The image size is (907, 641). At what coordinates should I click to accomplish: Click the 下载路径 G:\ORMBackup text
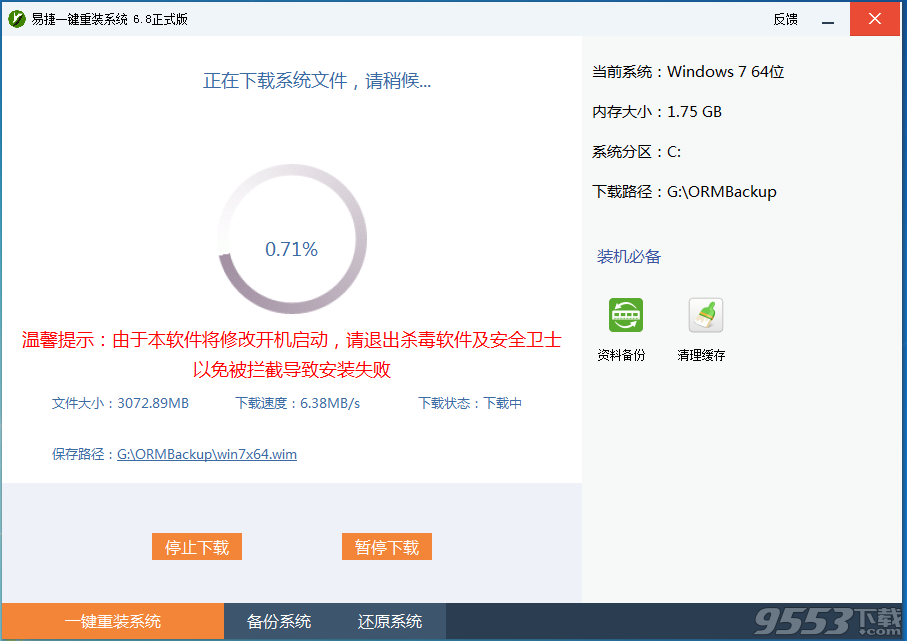pyautogui.click(x=684, y=191)
